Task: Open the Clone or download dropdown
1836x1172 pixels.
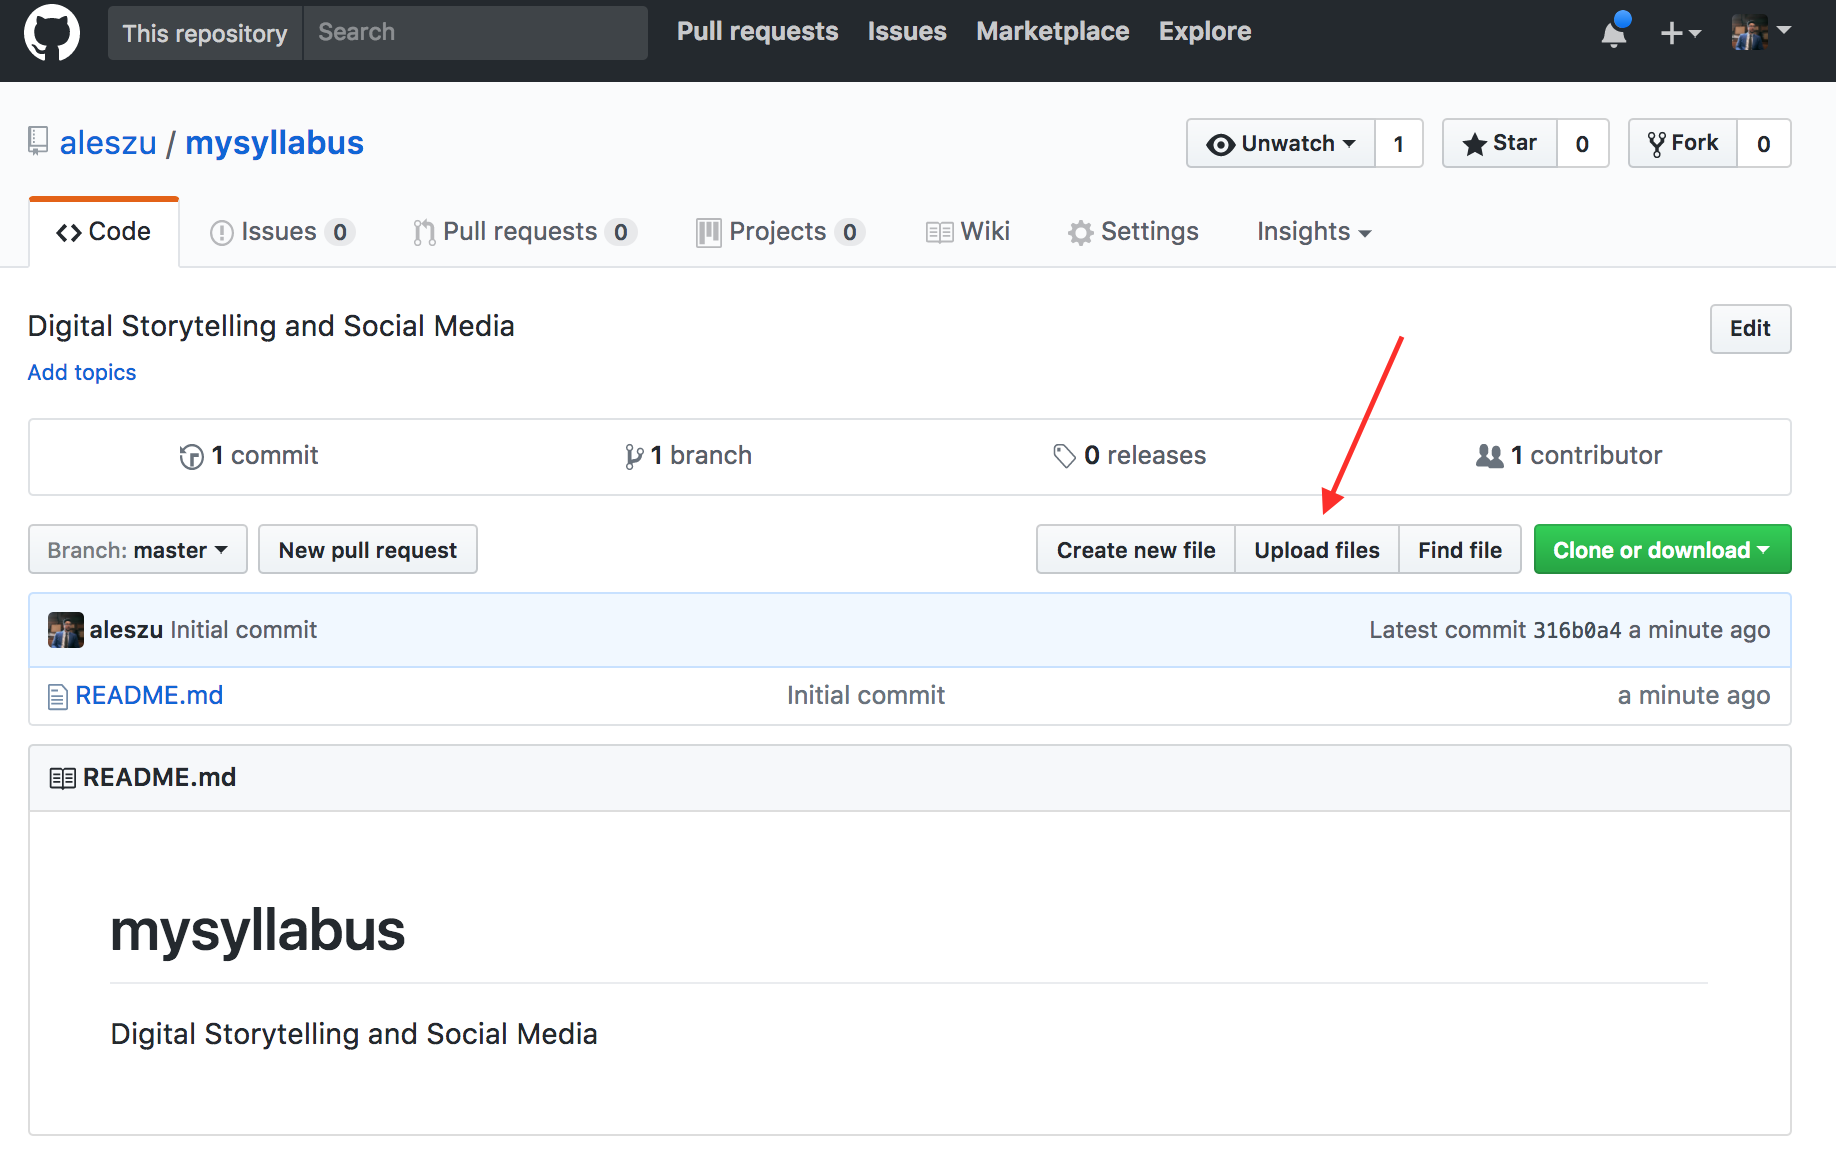Action: pos(1661,549)
